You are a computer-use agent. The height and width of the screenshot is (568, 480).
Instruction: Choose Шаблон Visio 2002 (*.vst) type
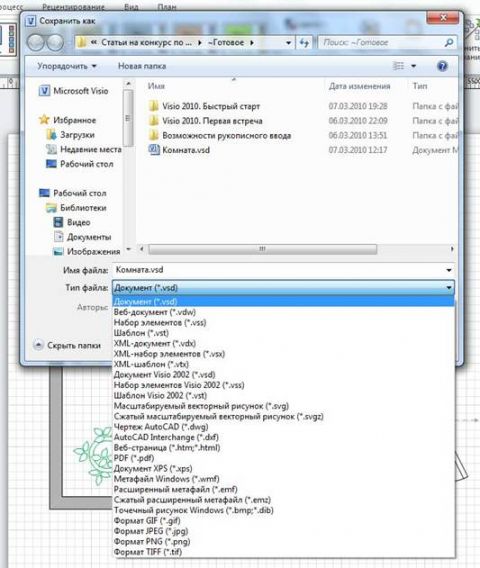pyautogui.click(x=284, y=396)
